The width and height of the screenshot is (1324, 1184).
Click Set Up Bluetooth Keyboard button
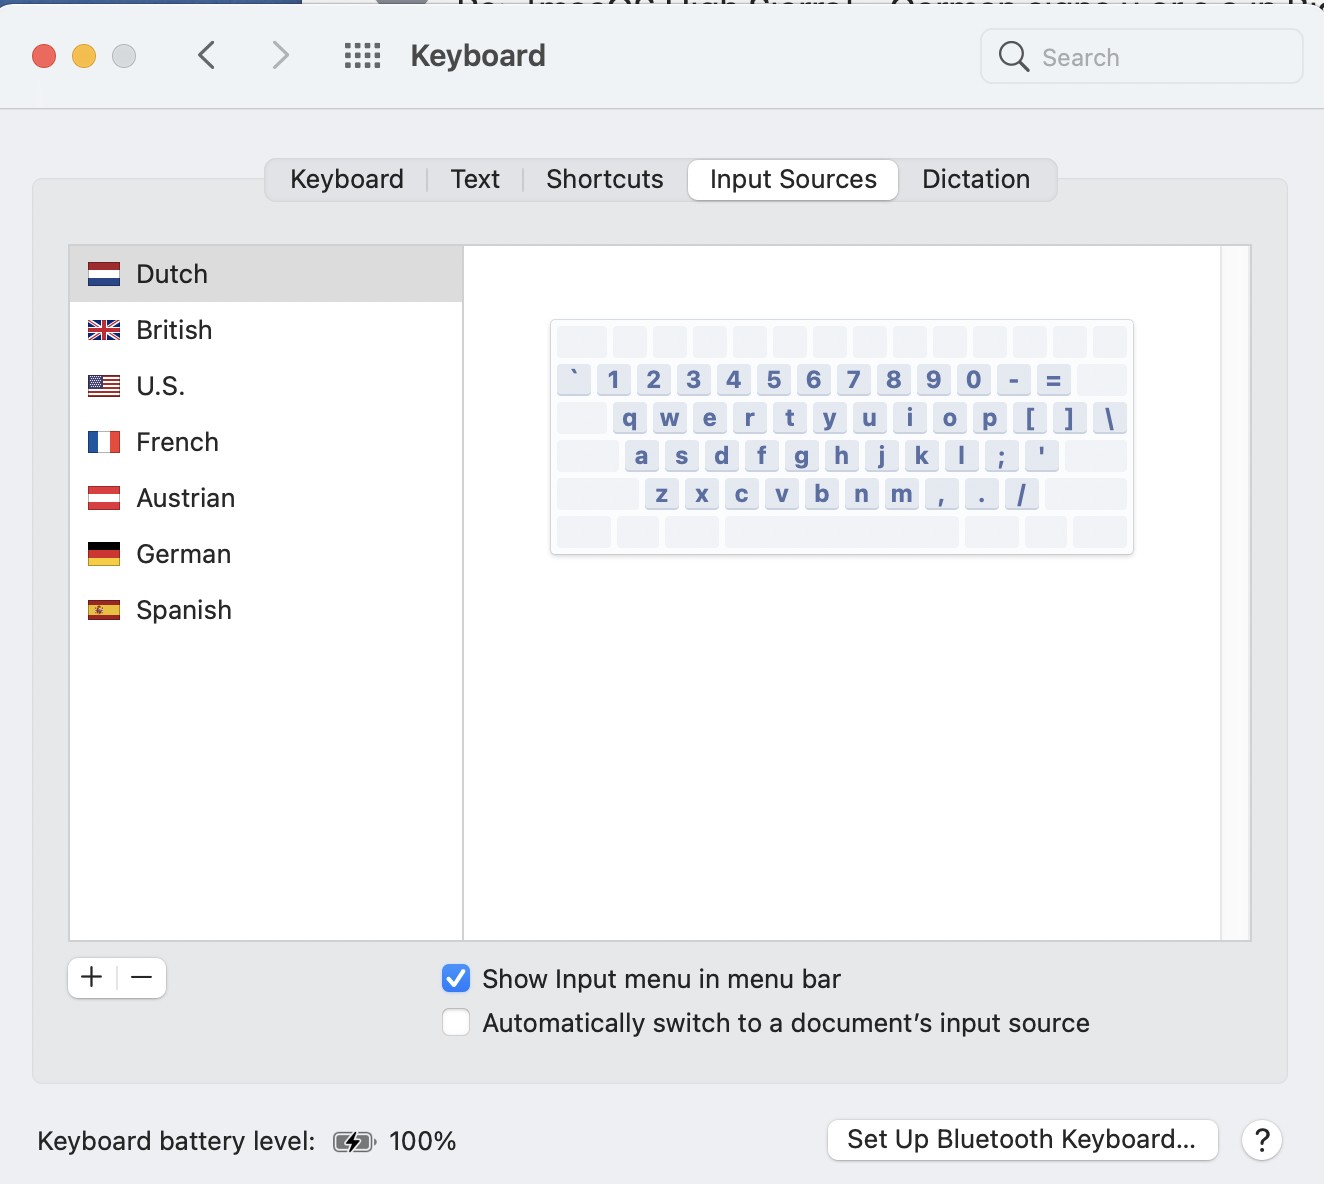point(1022,1140)
